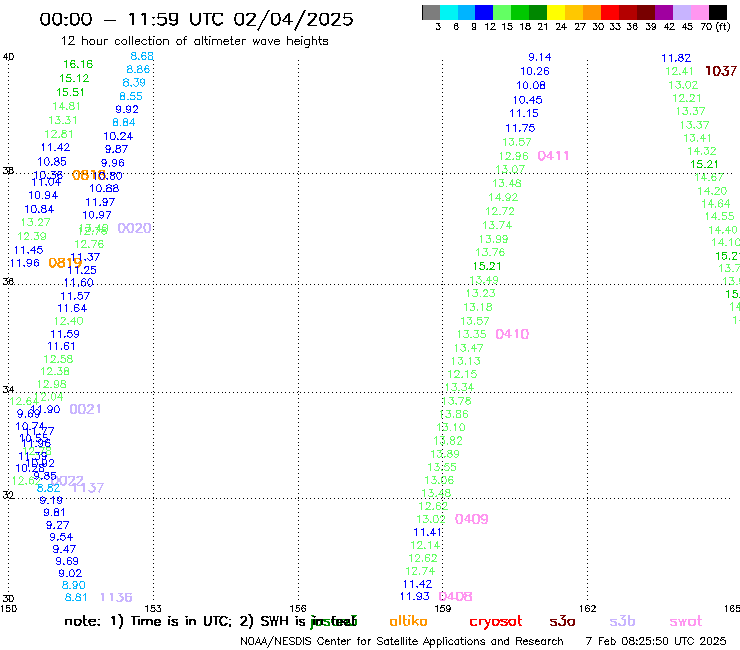
Task: Click the pink swot time label 0409
Action: pyautogui.click(x=471, y=519)
